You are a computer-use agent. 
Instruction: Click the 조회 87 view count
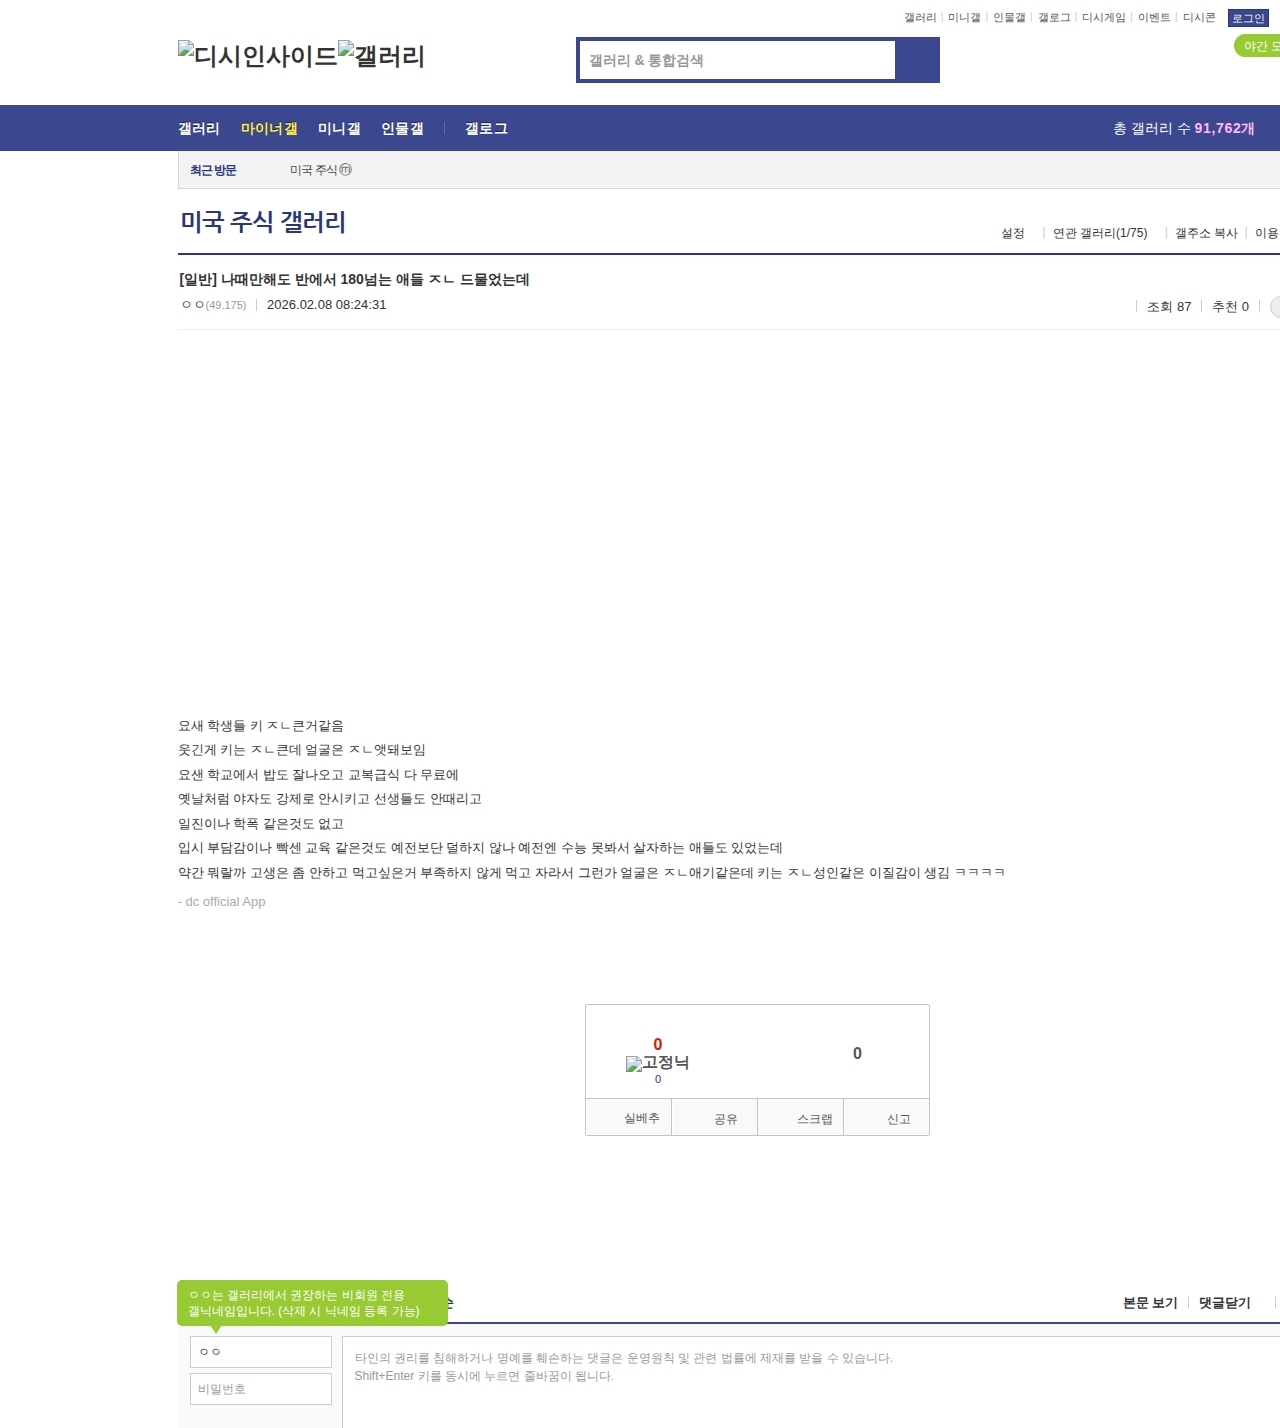pos(1169,307)
